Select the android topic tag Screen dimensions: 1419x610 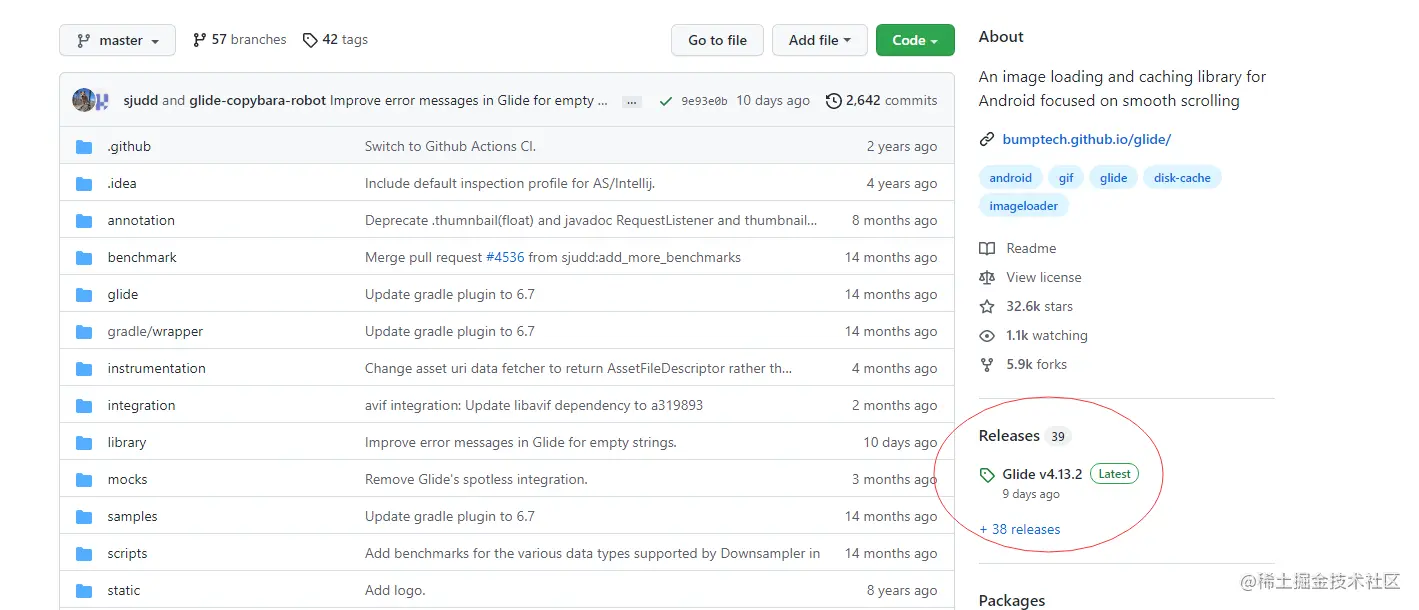1010,178
